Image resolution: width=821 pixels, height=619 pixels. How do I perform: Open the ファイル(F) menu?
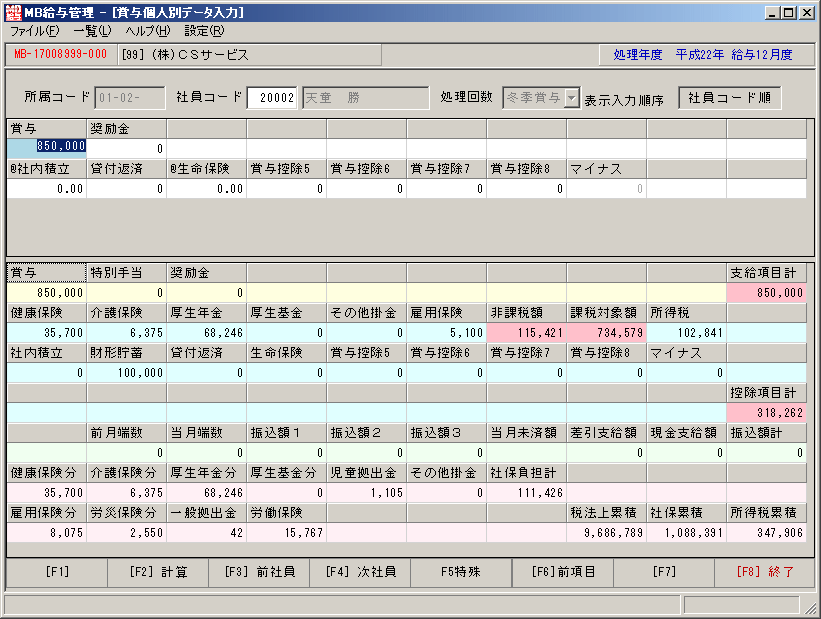(x=35, y=31)
